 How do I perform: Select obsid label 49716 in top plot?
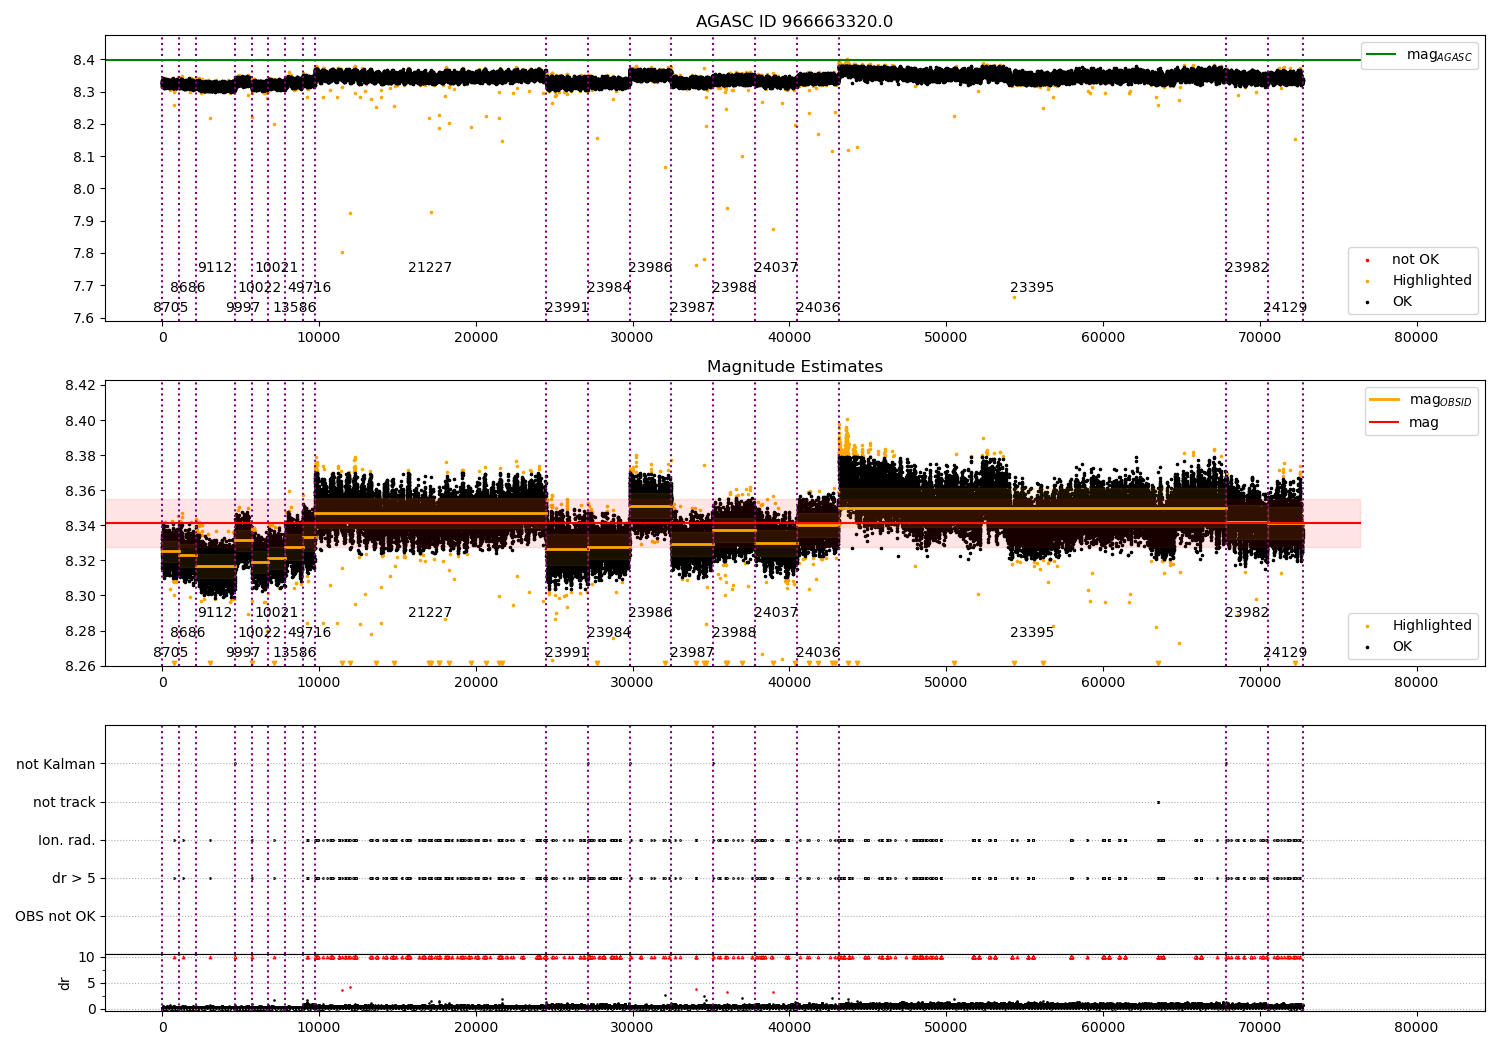pyautogui.click(x=310, y=288)
